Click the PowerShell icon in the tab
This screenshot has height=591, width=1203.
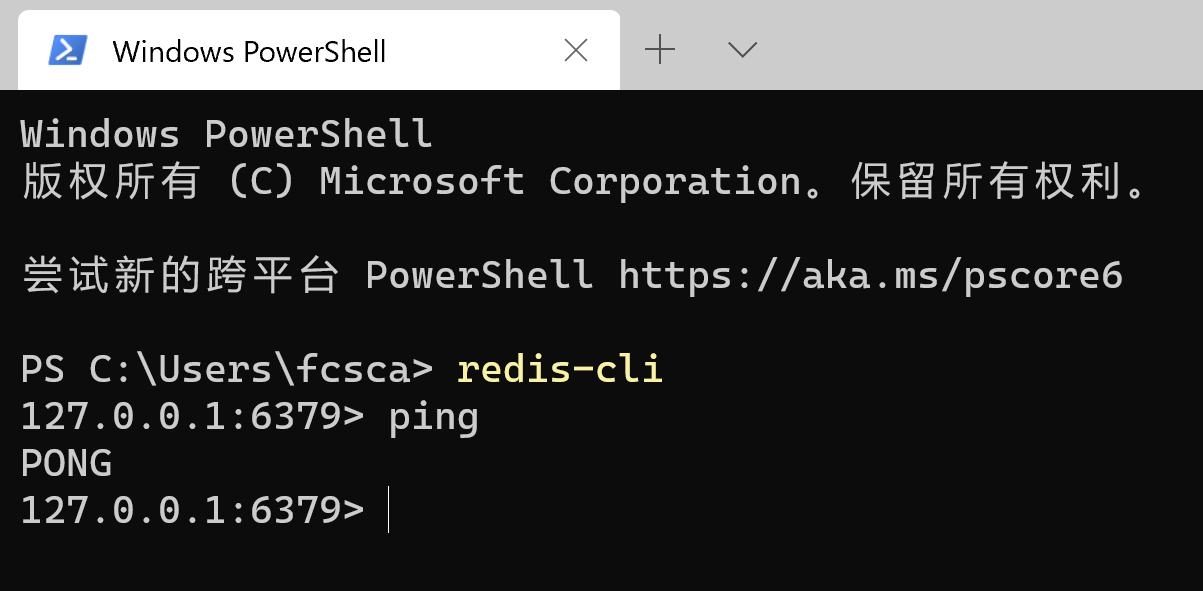tap(68, 50)
